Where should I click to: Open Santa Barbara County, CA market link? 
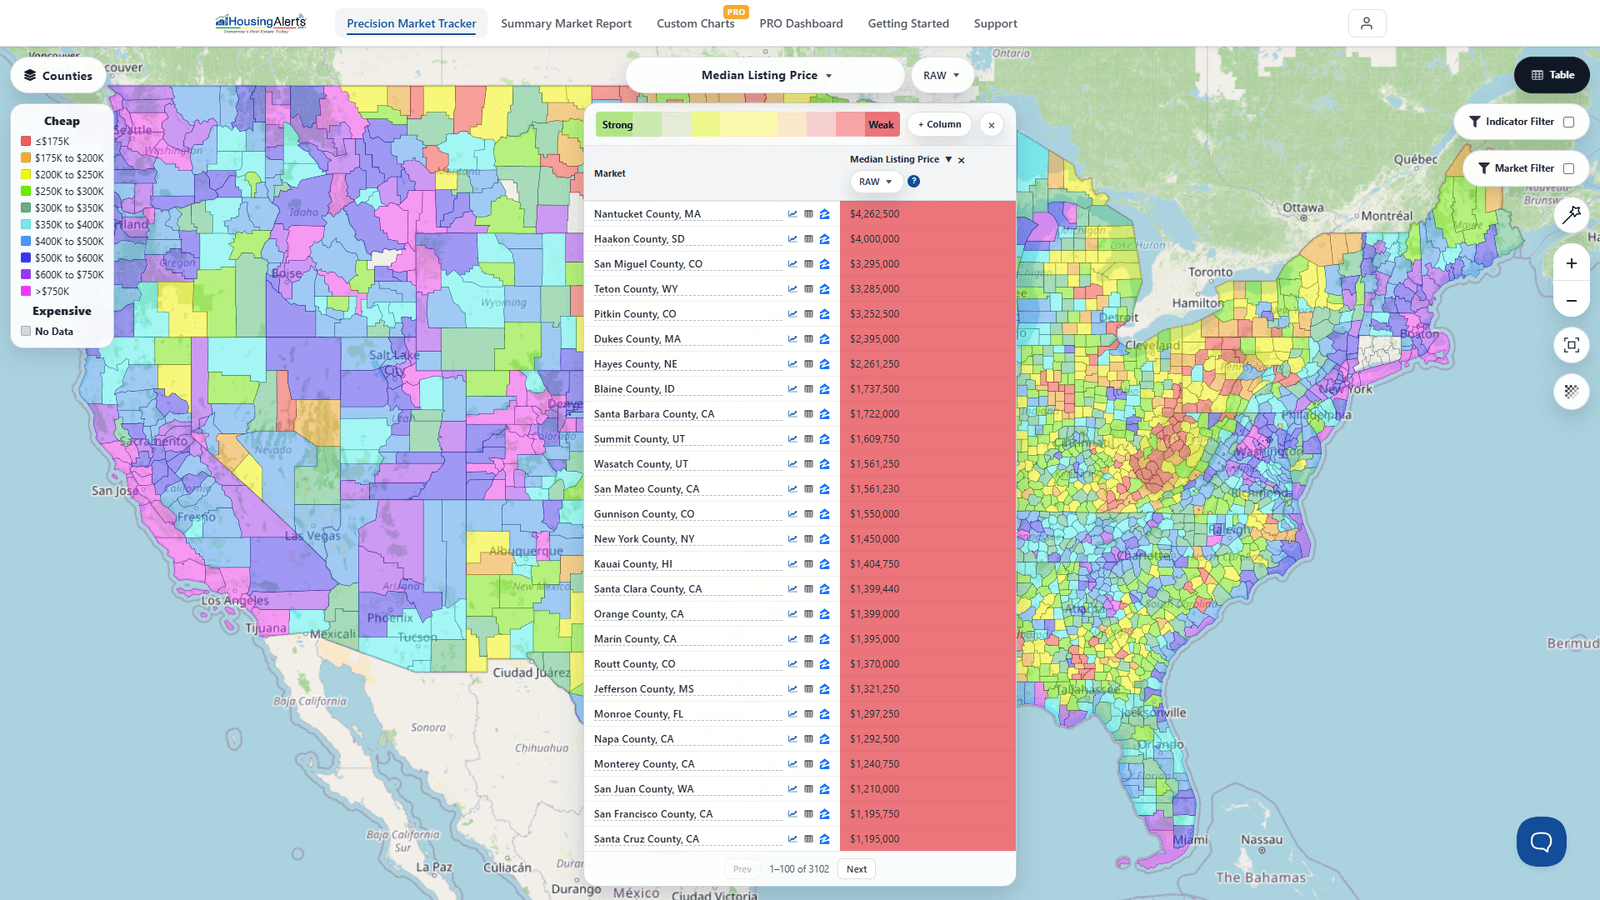pos(654,414)
